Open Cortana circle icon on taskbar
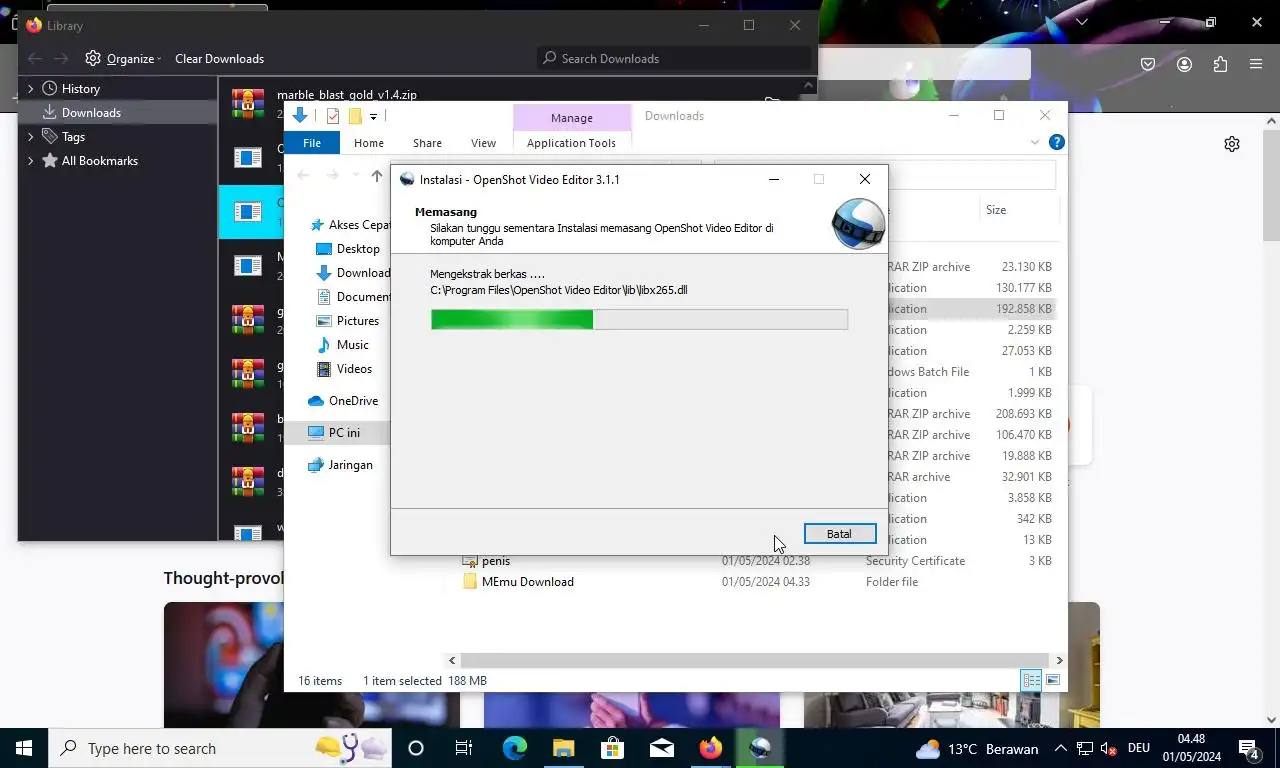Screen dimensions: 1280x768 pos(416,748)
